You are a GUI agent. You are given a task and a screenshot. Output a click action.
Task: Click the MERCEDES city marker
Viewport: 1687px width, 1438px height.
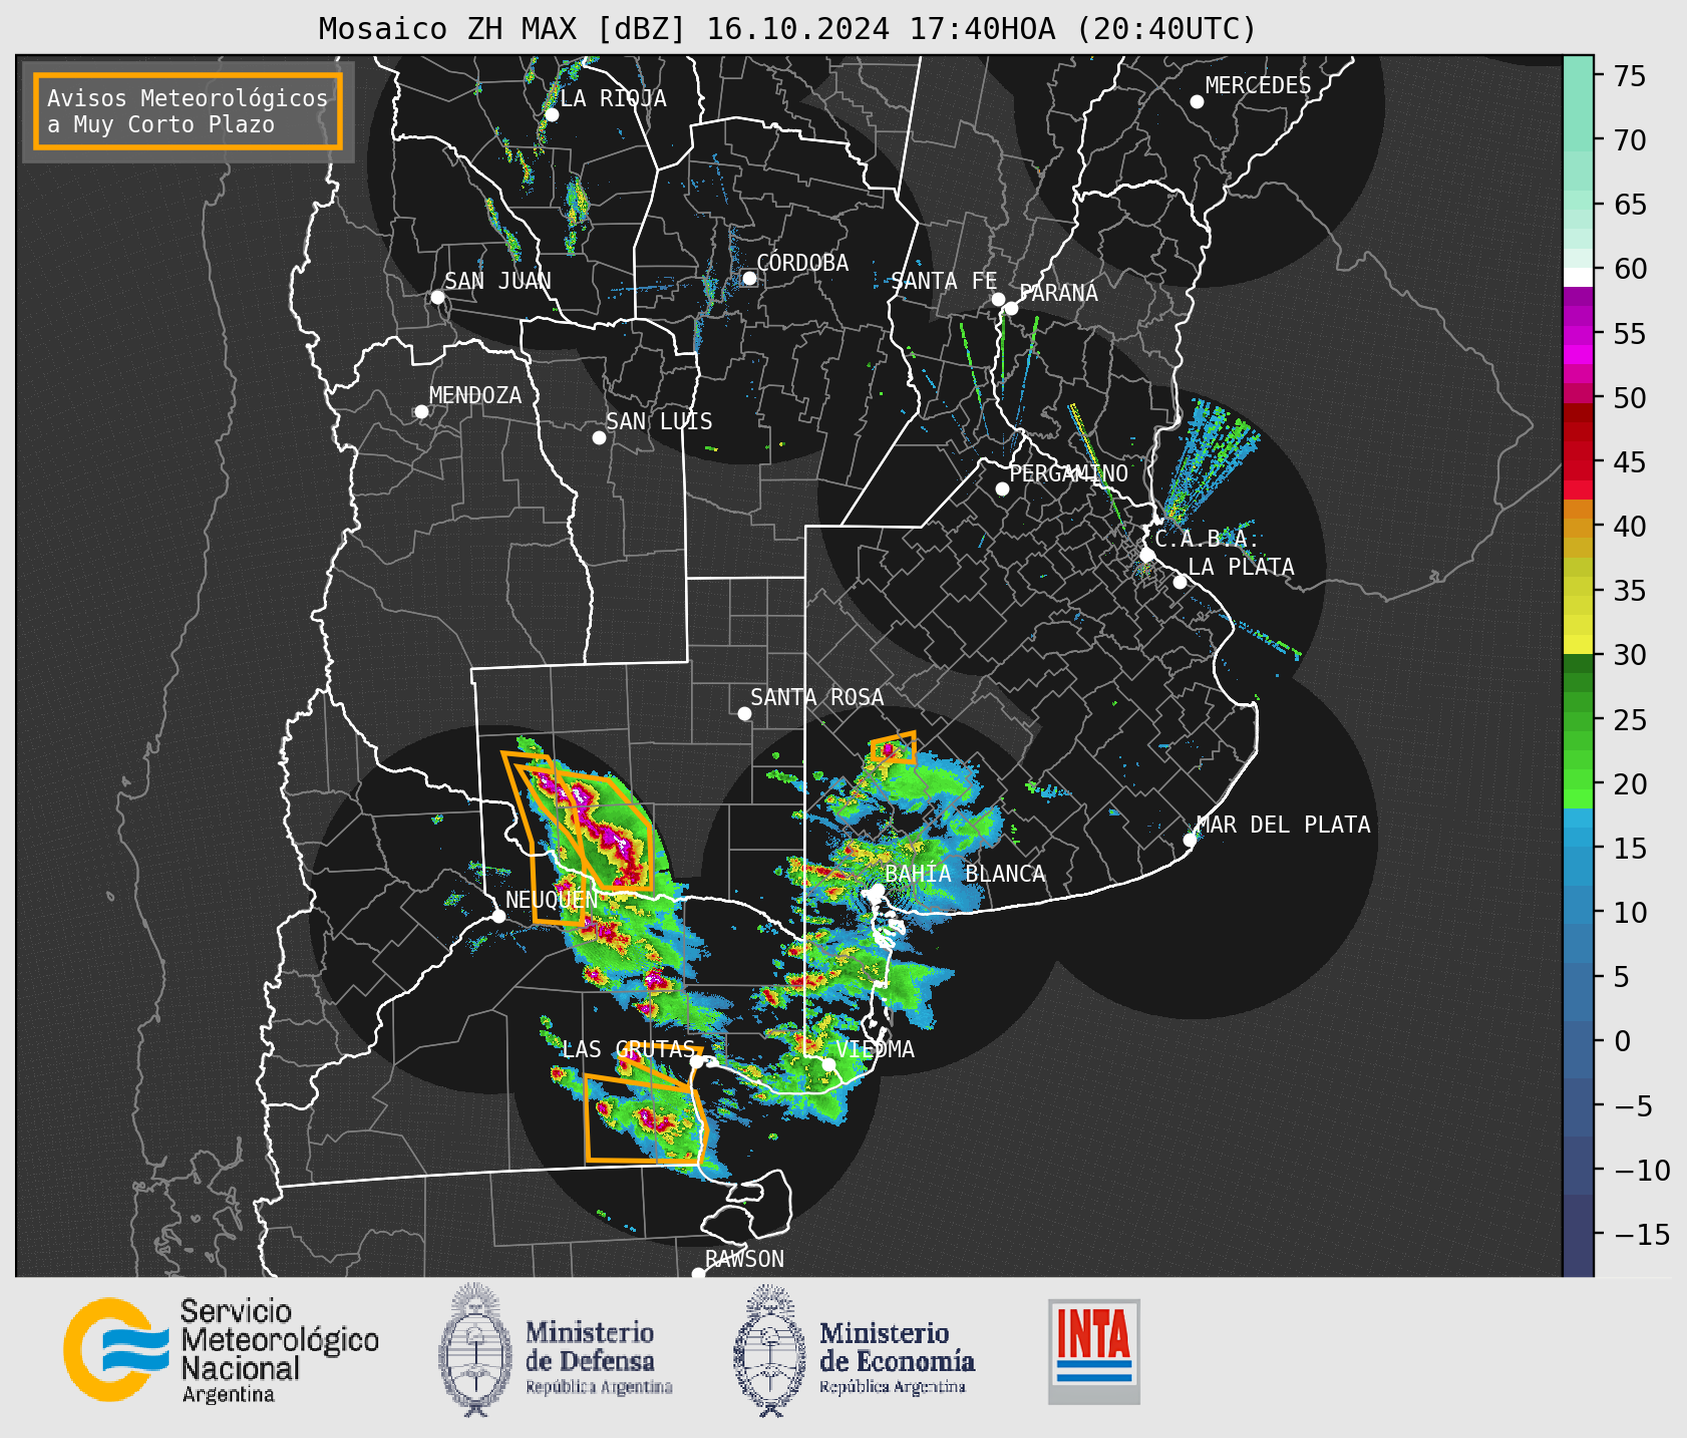point(1196,102)
